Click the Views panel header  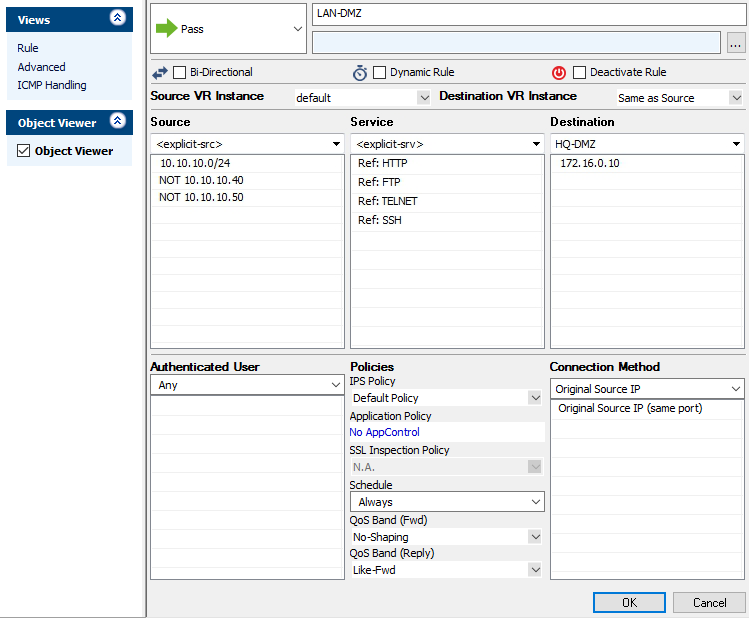[x=69, y=20]
